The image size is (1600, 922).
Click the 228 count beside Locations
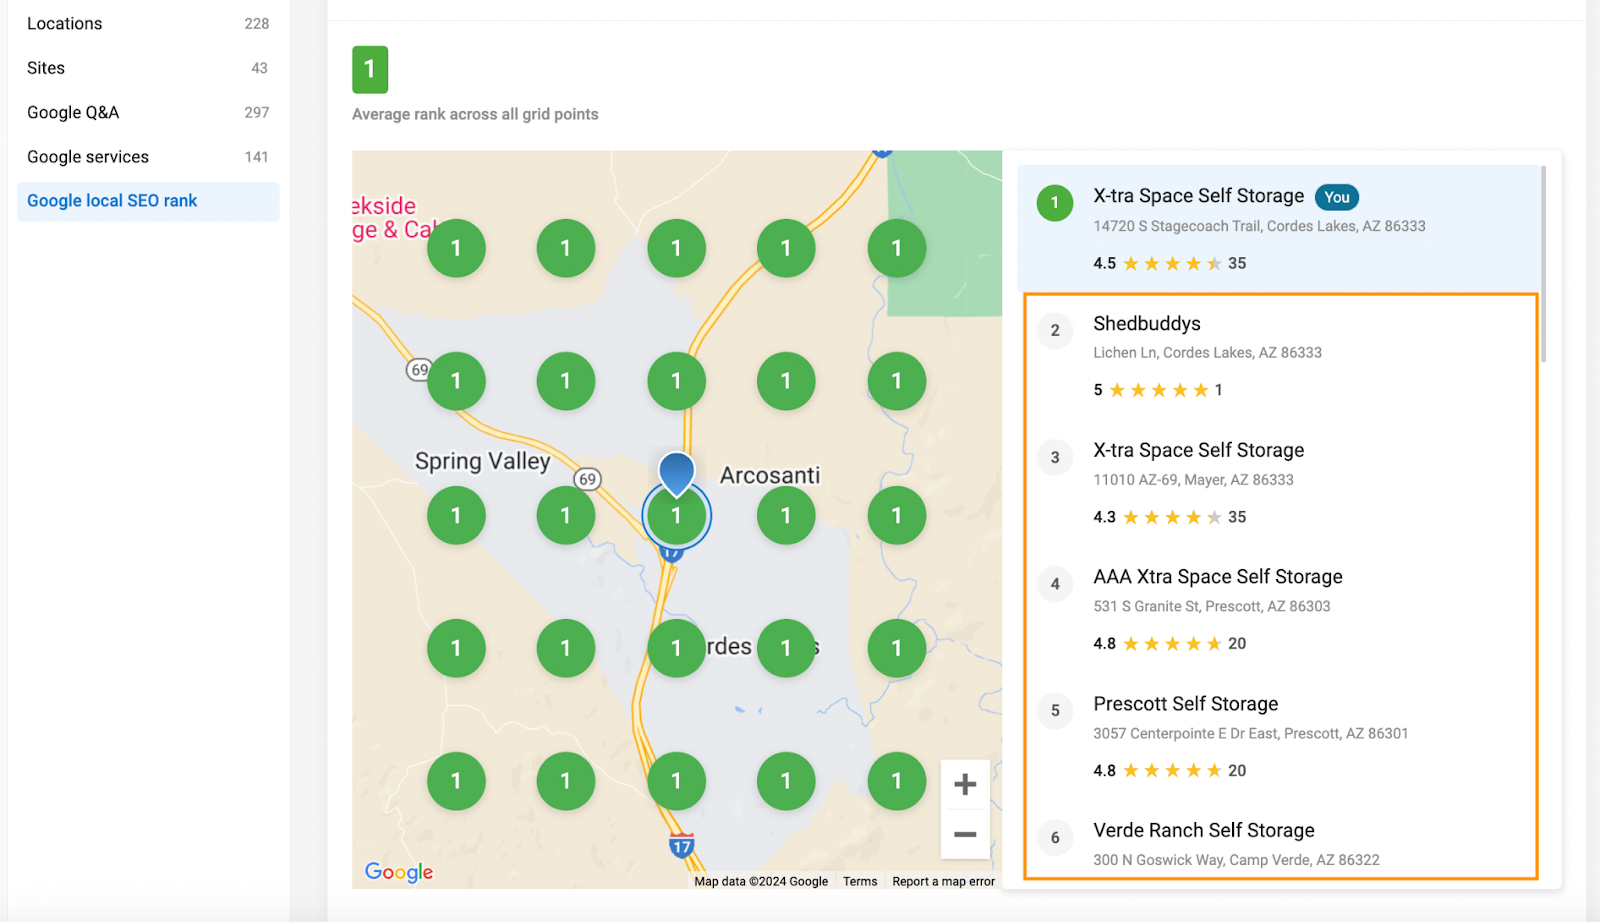pos(257,23)
